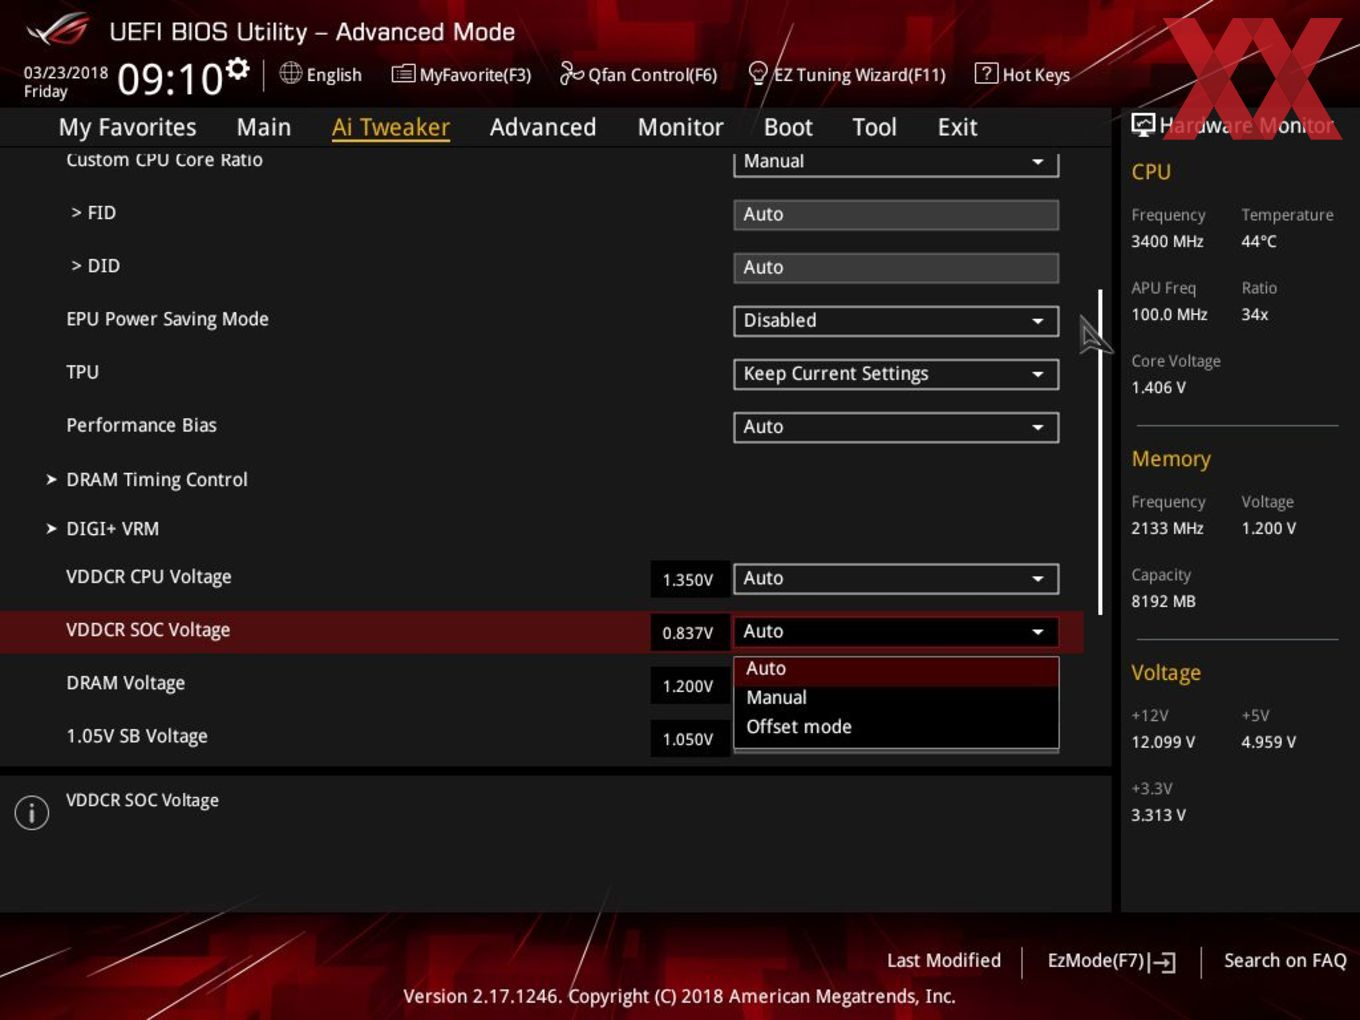Open the Tool tab
The image size is (1360, 1020).
point(874,127)
